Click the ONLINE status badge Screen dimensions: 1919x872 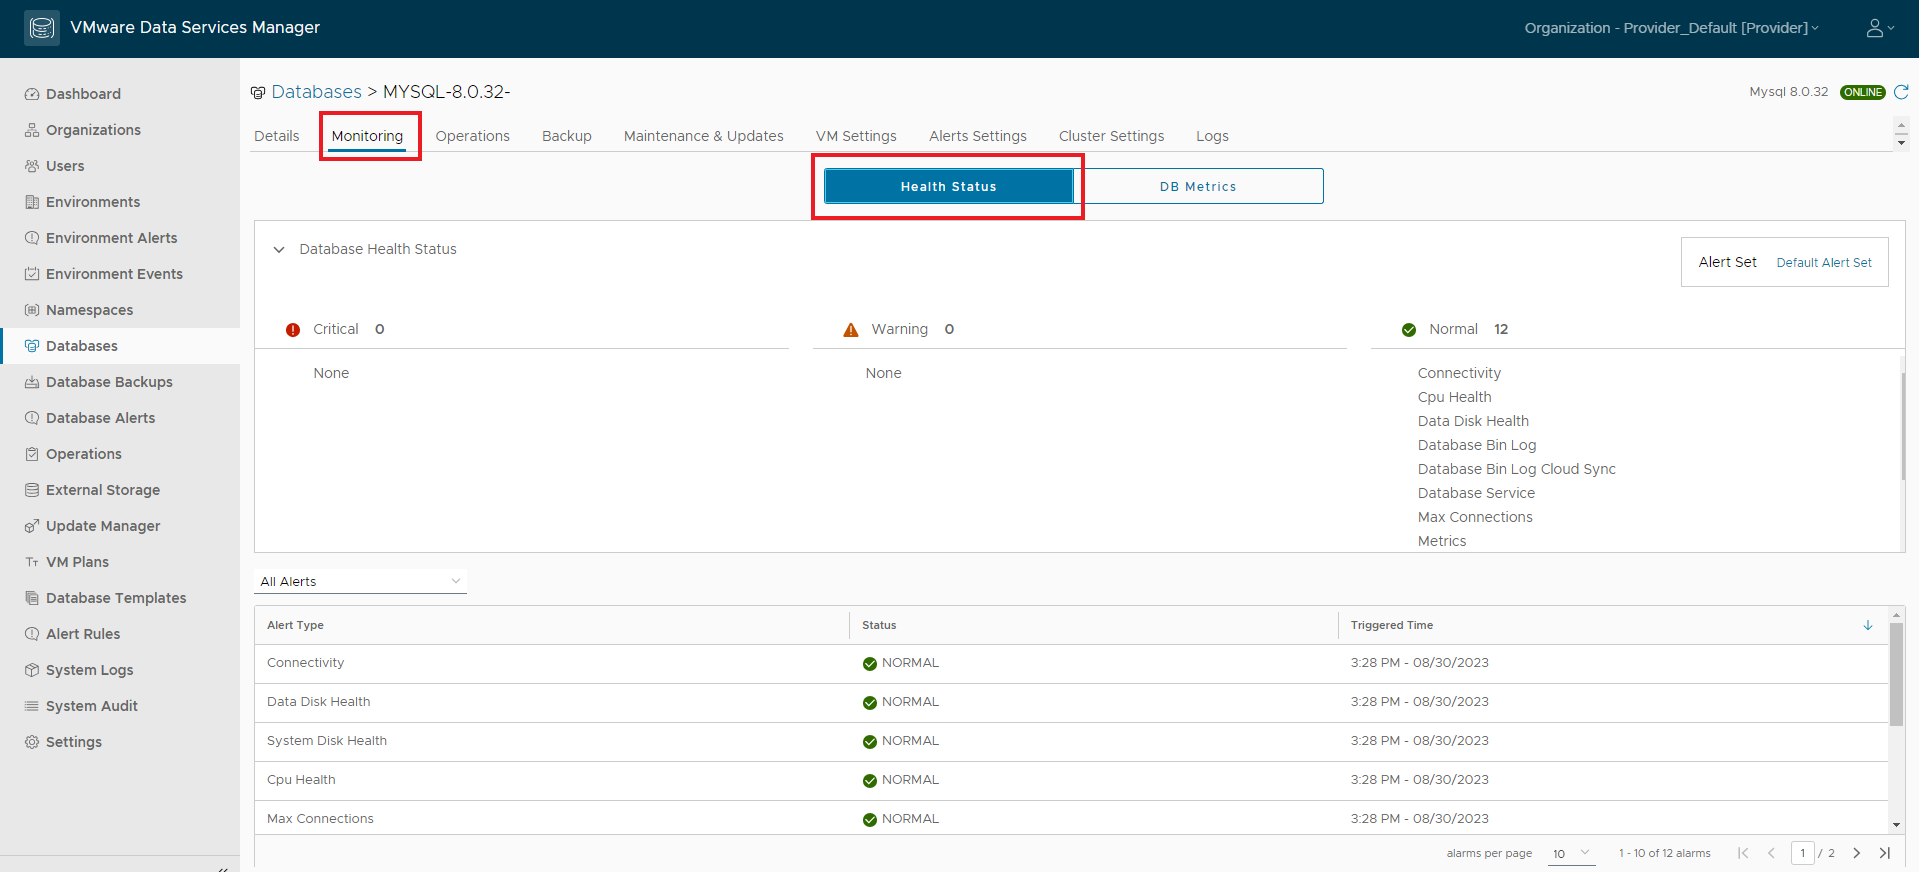[x=1862, y=92]
